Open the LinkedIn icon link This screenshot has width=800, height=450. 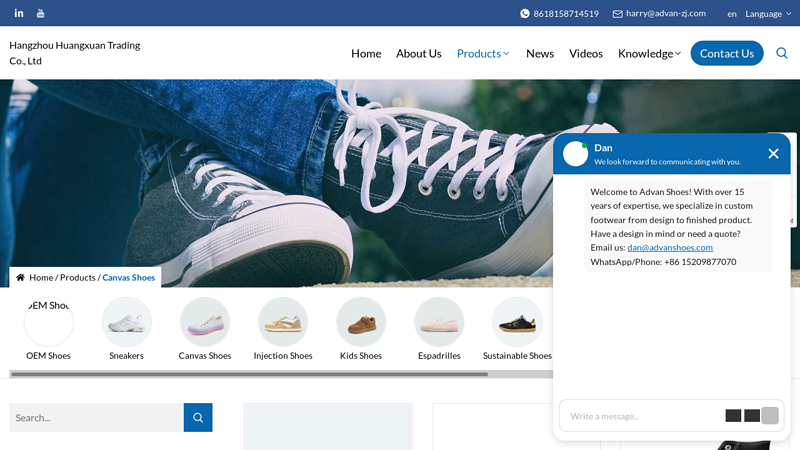pos(19,13)
